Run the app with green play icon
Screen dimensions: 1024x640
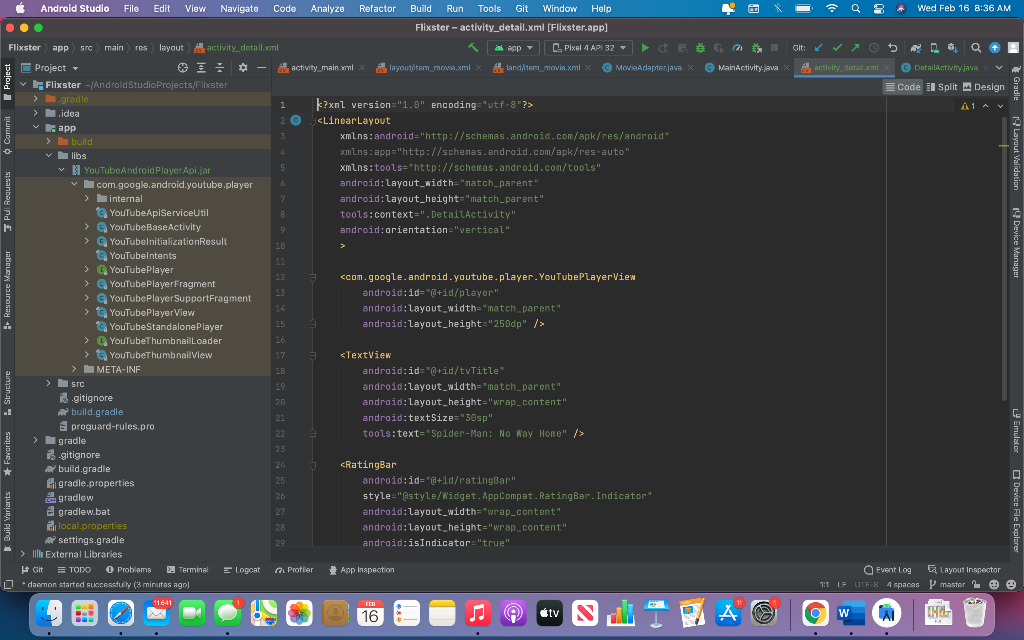coord(645,48)
